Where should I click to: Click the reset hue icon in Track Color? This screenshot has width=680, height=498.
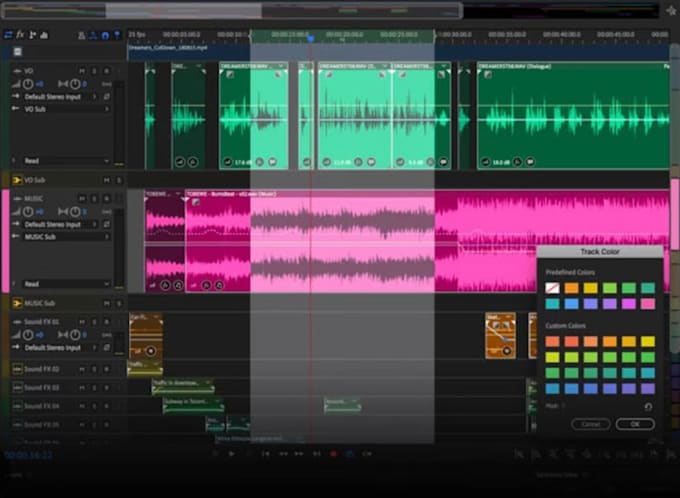(648, 406)
